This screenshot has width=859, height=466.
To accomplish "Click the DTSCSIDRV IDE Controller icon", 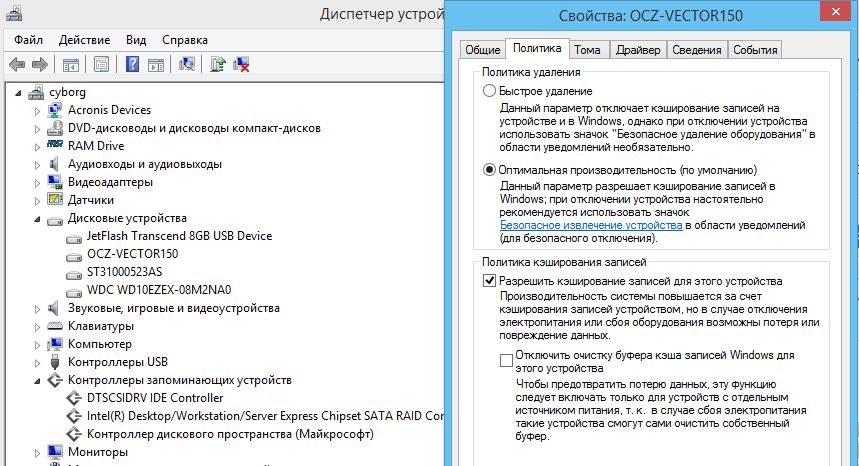I will coord(73,398).
